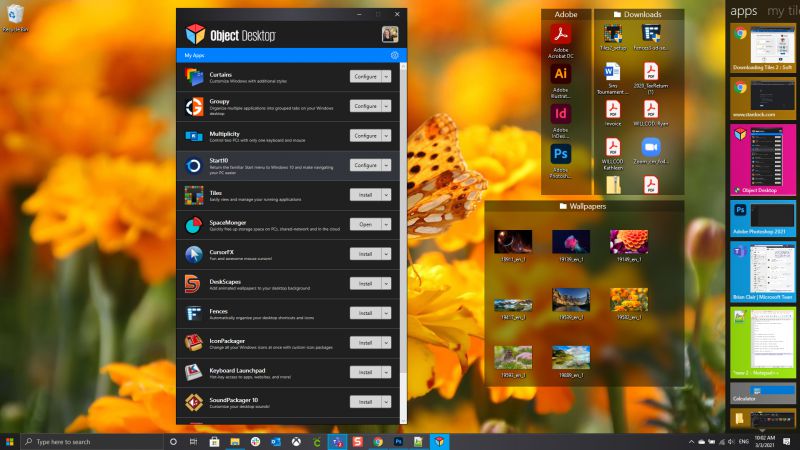Click Install button for Fences

pos(364,313)
